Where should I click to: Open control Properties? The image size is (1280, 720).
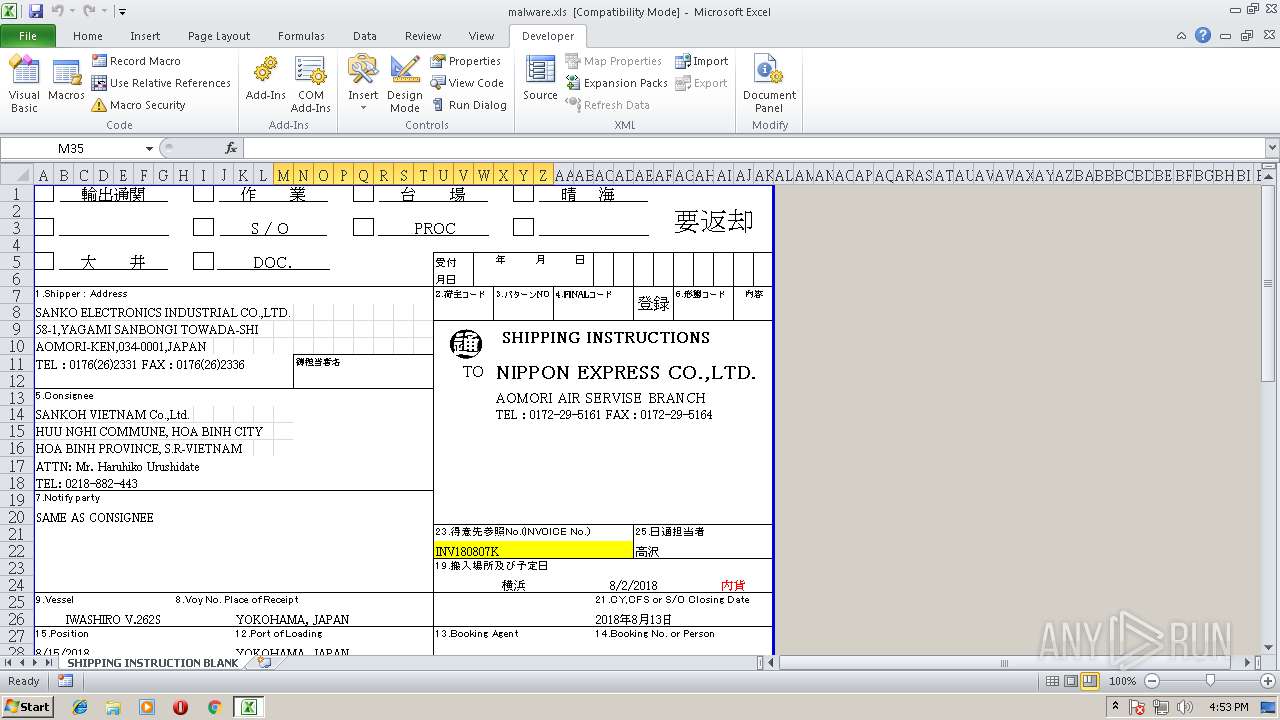tap(465, 61)
